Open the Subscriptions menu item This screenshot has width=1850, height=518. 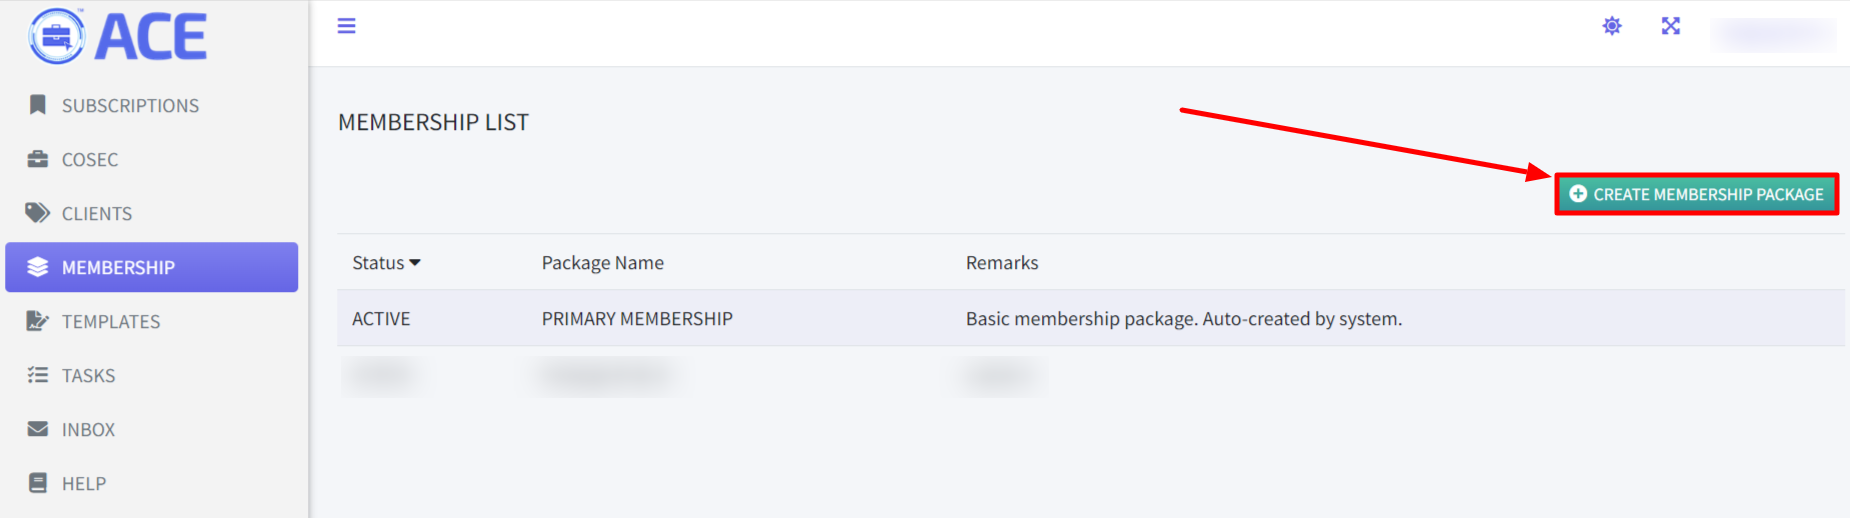tap(130, 106)
